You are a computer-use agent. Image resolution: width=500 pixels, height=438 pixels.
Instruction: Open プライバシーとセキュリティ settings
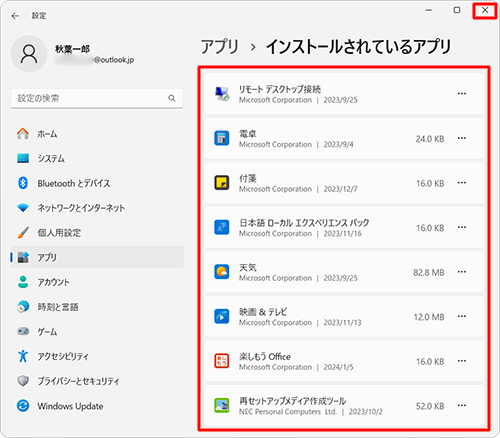pyautogui.click(x=97, y=381)
